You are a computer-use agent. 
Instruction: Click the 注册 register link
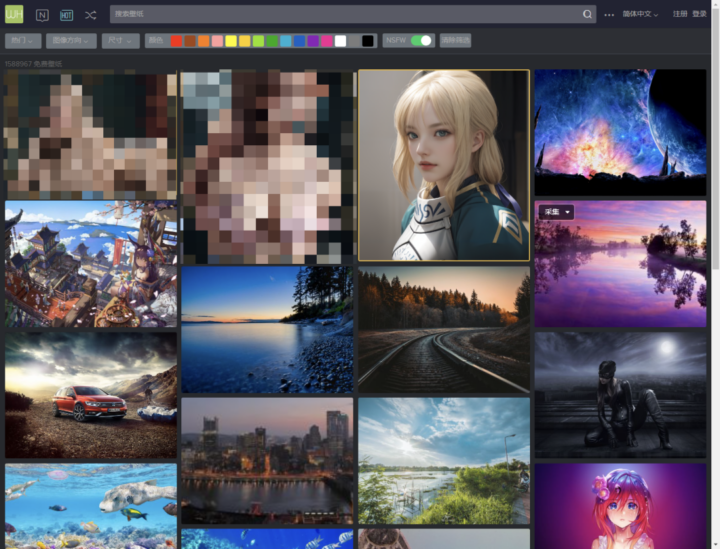[680, 15]
